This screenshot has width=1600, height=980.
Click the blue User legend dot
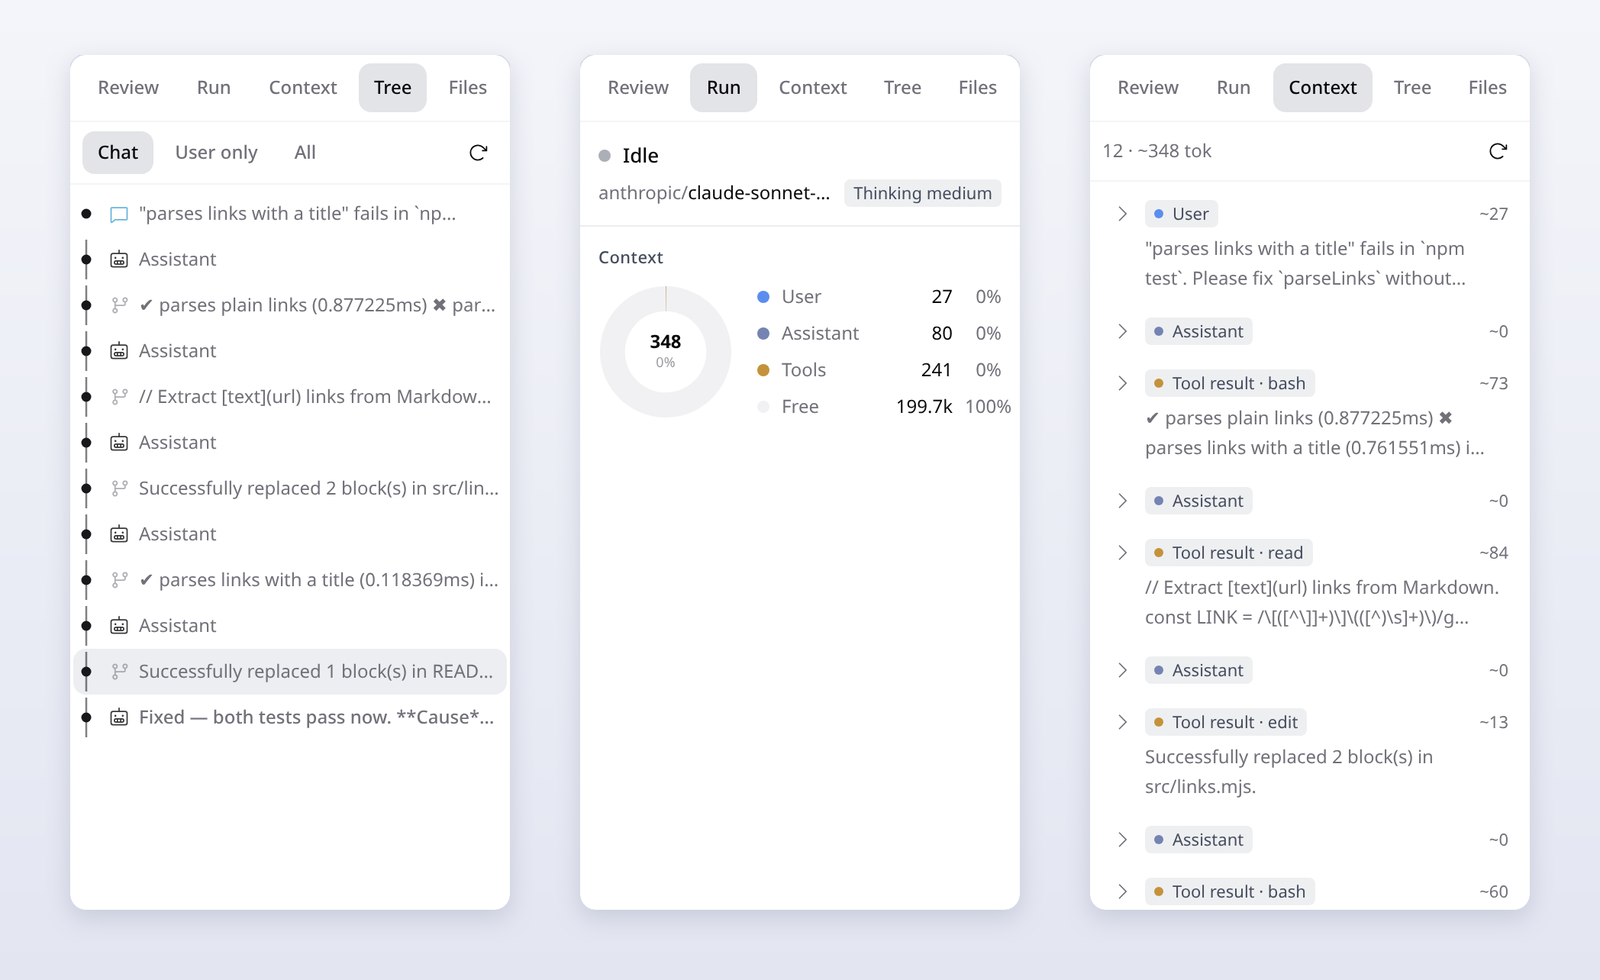click(763, 297)
